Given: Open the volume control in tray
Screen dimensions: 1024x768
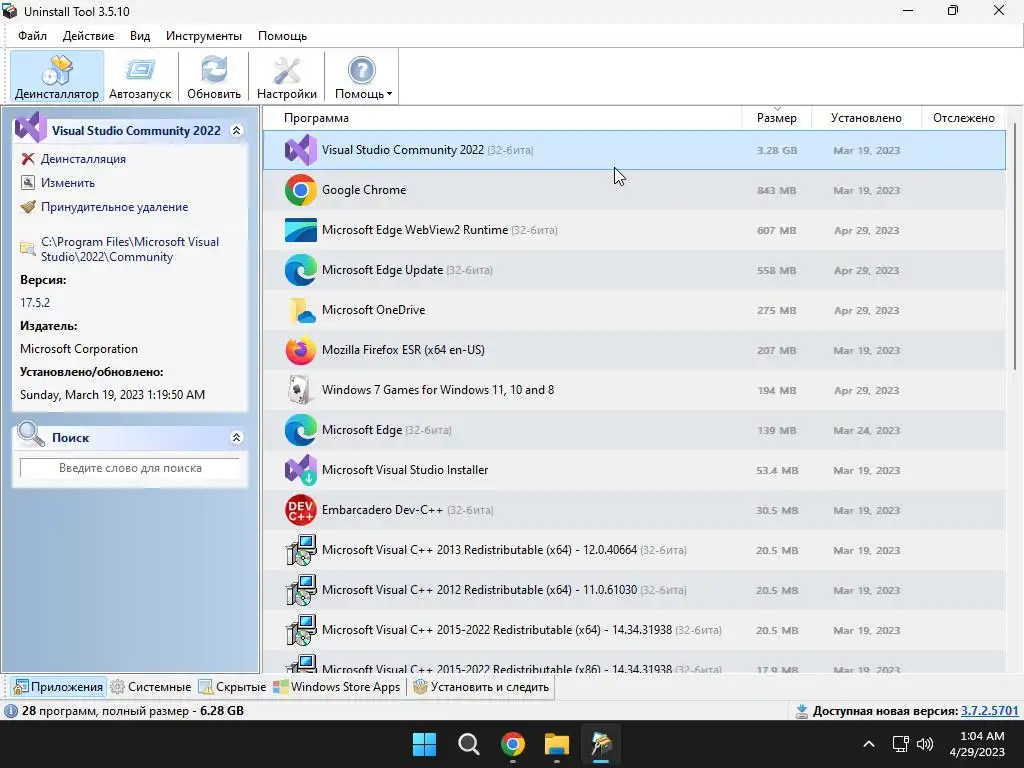Looking at the screenshot, I should (x=925, y=744).
